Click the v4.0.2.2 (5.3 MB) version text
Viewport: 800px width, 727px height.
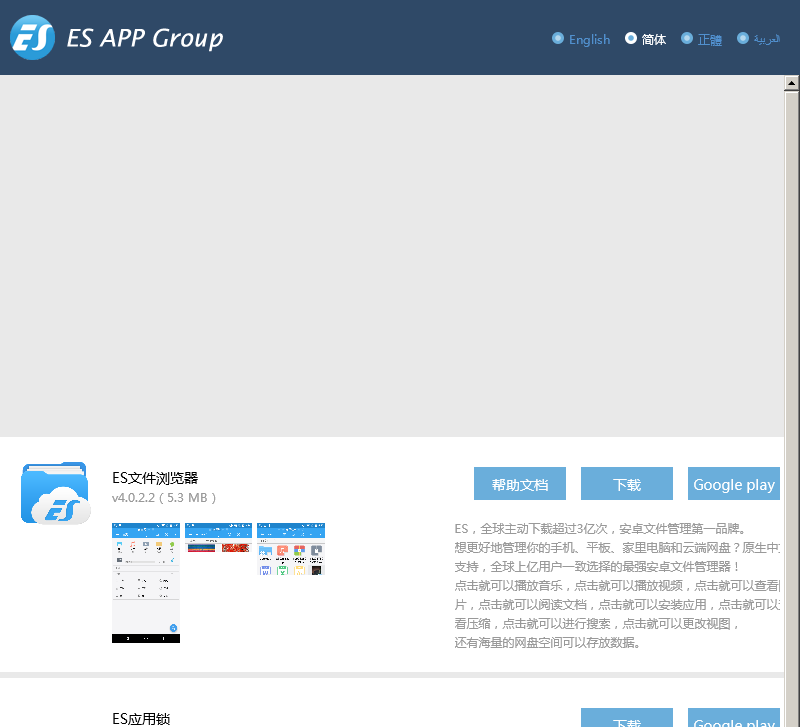pos(164,497)
